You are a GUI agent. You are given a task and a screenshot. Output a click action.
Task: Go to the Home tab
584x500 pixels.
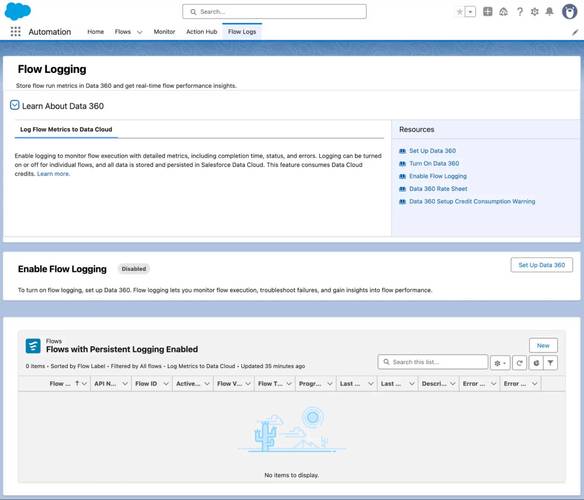pos(95,32)
